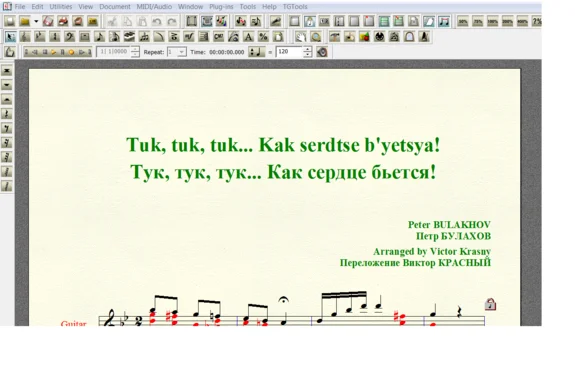Select the Repeat tool
The width and height of the screenshot is (576, 369).
(204, 37)
